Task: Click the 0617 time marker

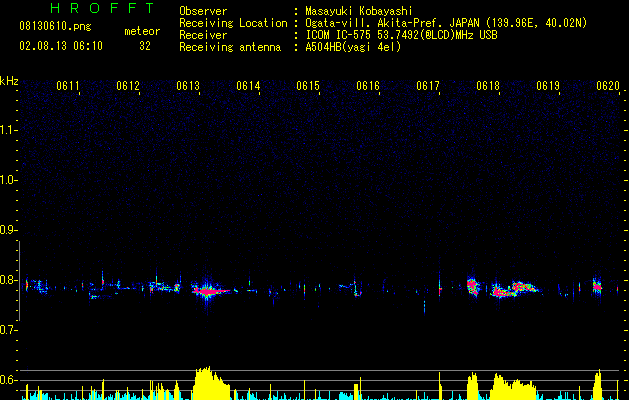Action: (x=428, y=86)
